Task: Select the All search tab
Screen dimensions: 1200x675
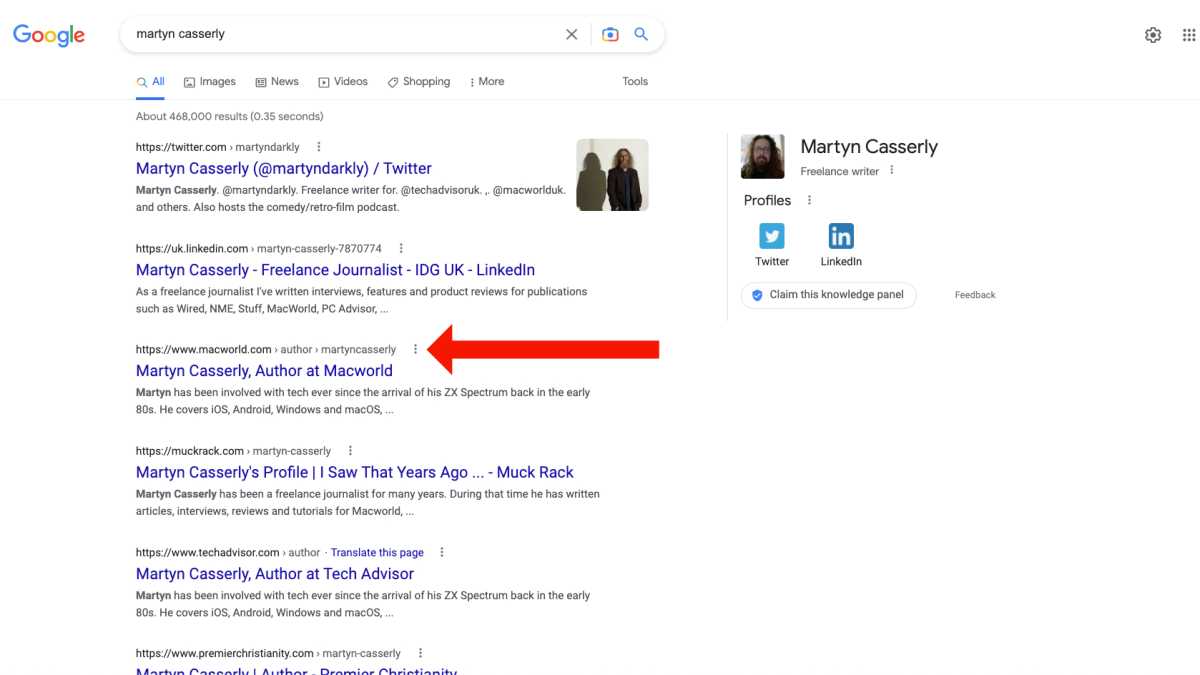Action: 151,82
